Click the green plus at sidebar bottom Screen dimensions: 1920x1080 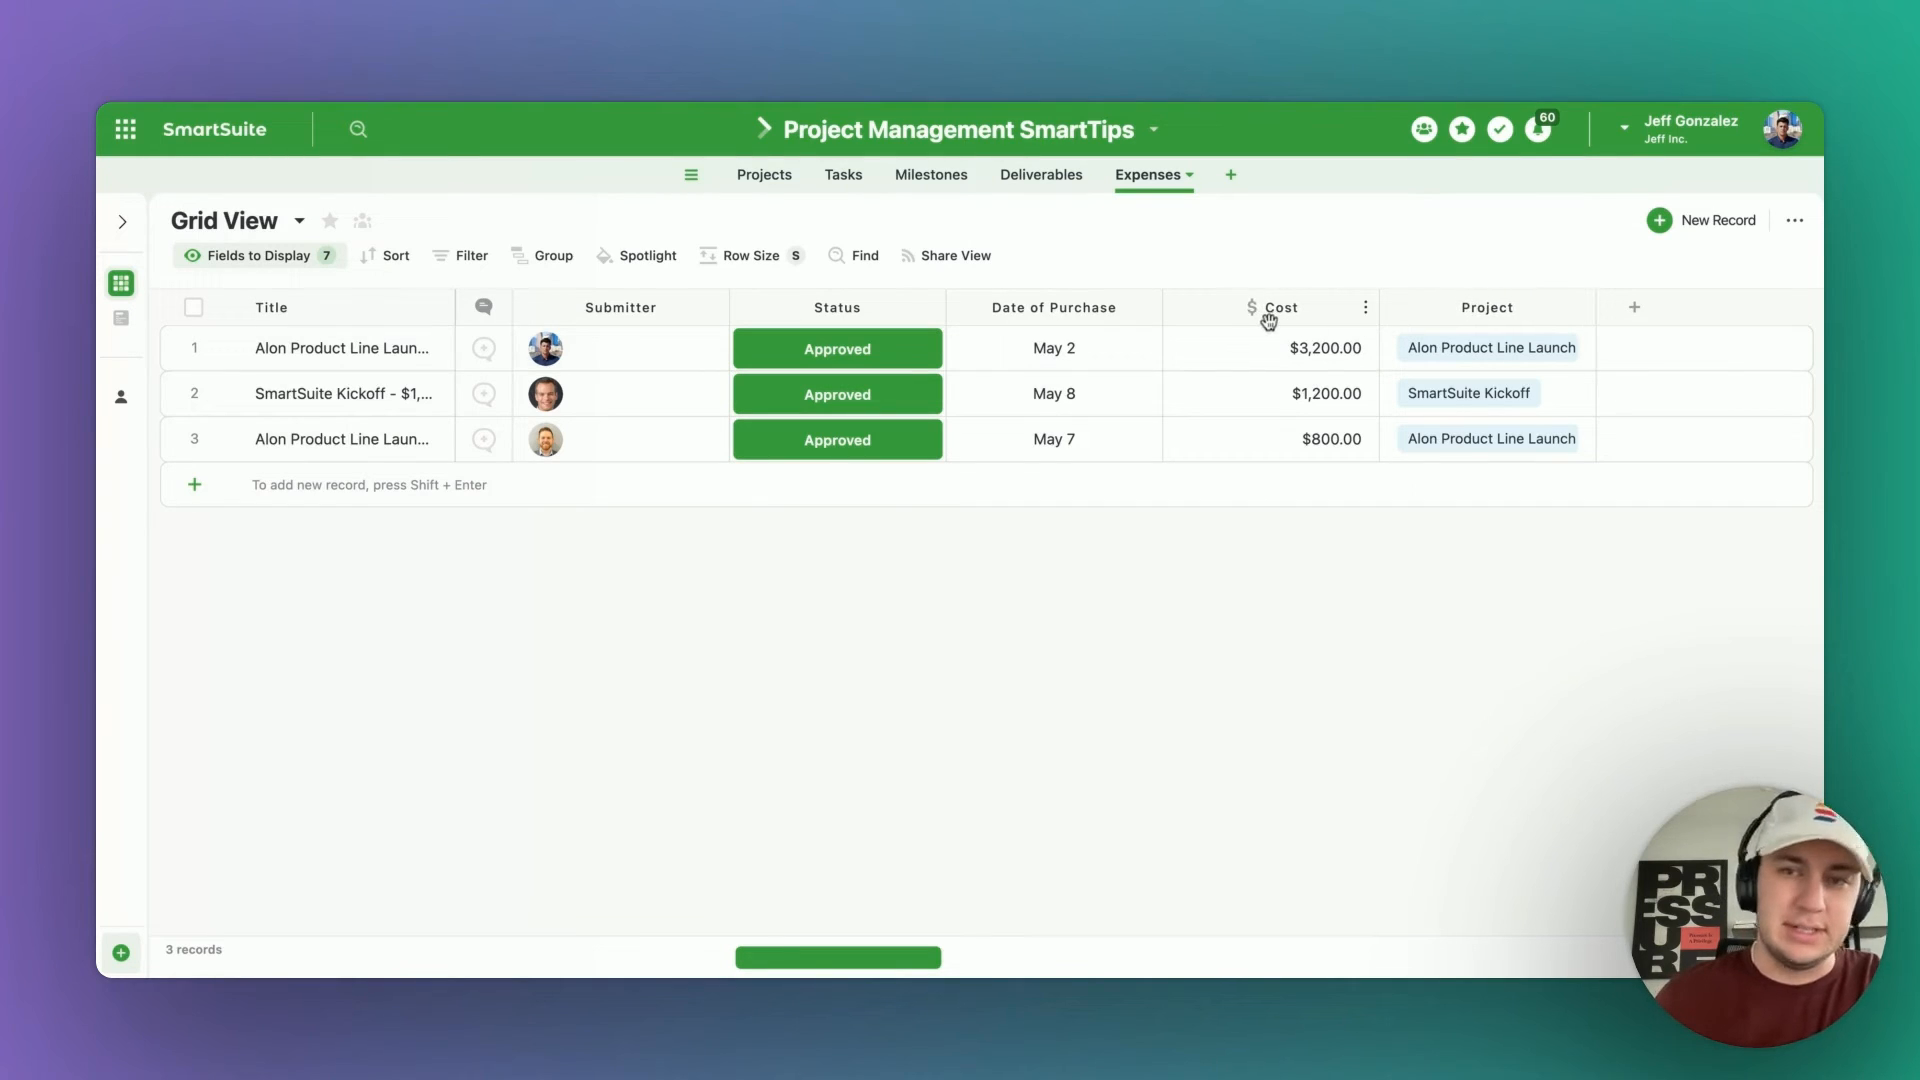[x=121, y=953]
